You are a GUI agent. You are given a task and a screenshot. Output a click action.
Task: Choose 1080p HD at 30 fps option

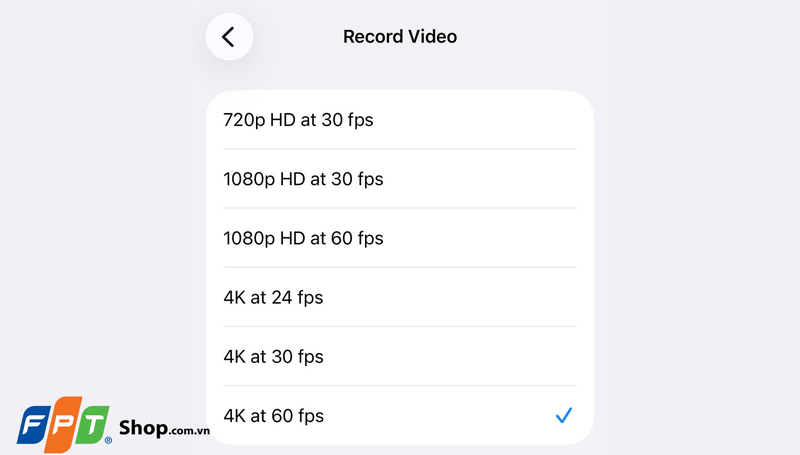click(399, 179)
